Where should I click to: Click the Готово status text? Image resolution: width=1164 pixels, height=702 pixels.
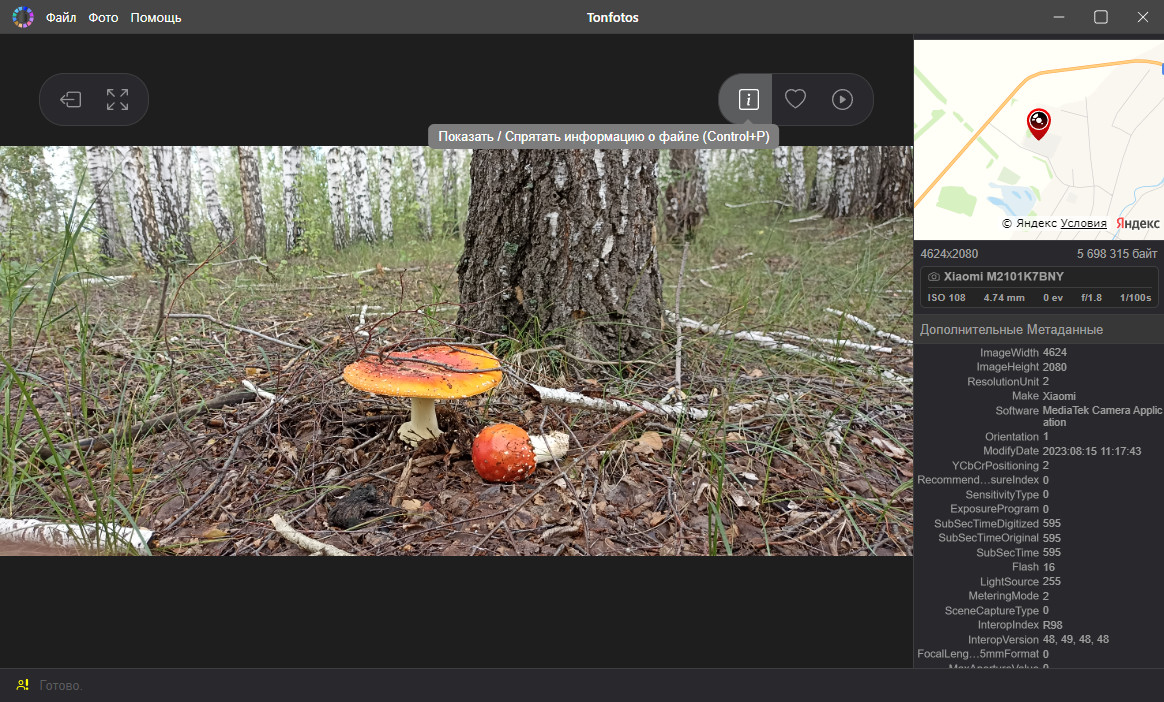[61, 686]
